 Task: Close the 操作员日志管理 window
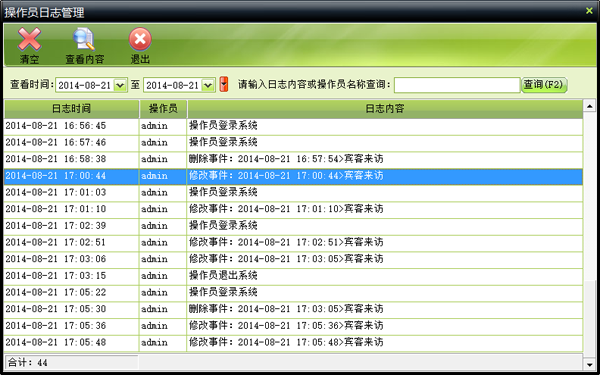pos(589,11)
